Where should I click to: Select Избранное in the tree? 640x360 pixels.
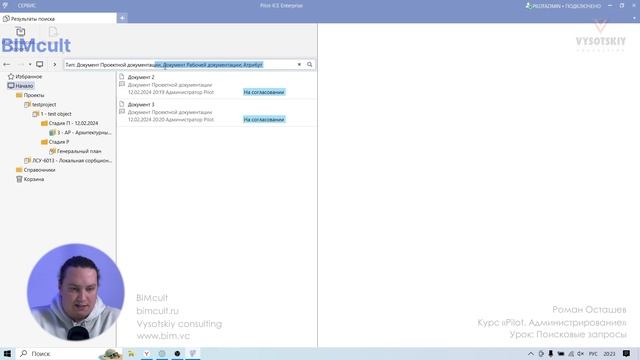(29, 76)
